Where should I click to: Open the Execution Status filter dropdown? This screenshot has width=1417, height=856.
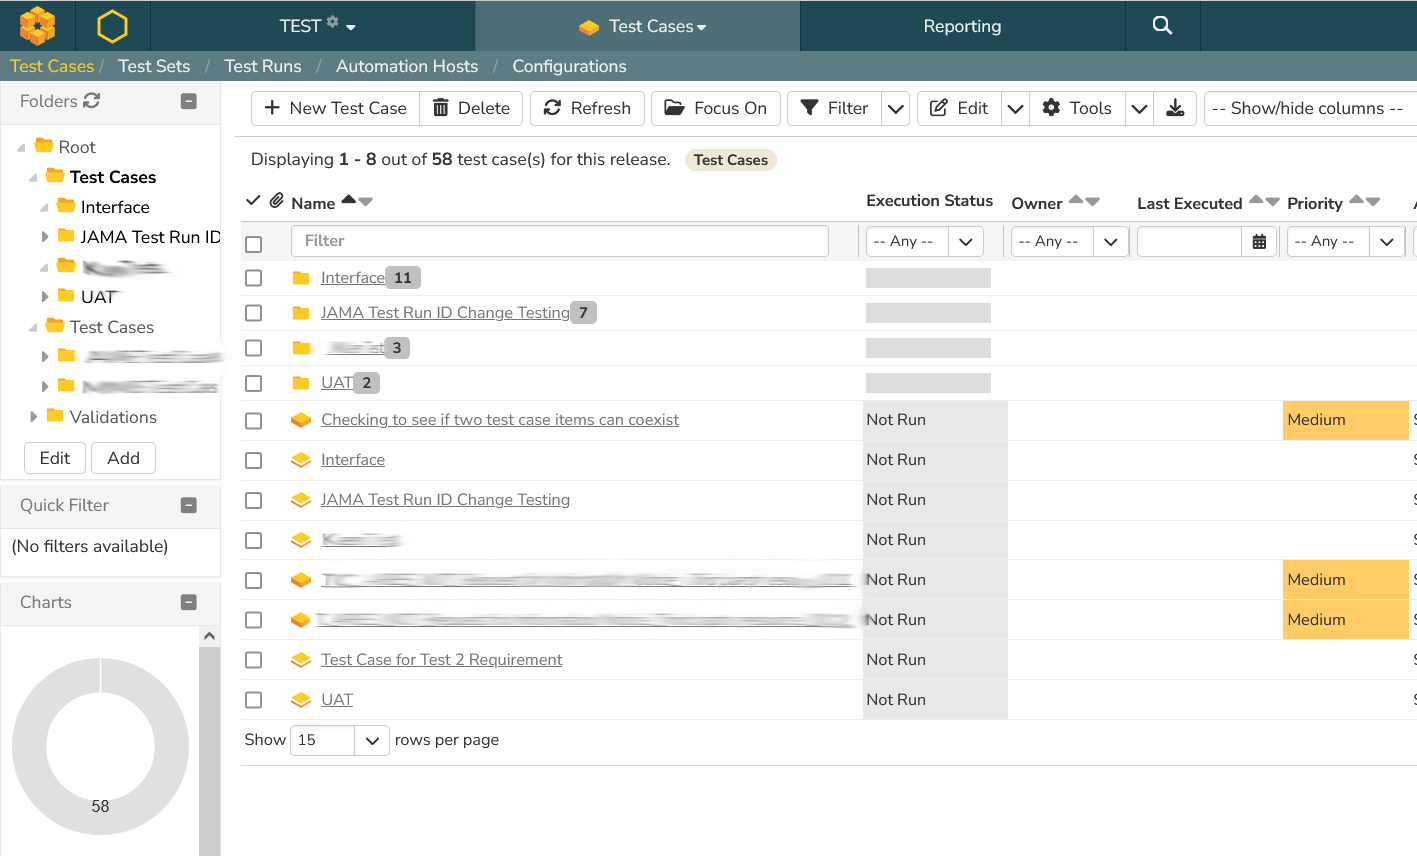[x=924, y=241]
